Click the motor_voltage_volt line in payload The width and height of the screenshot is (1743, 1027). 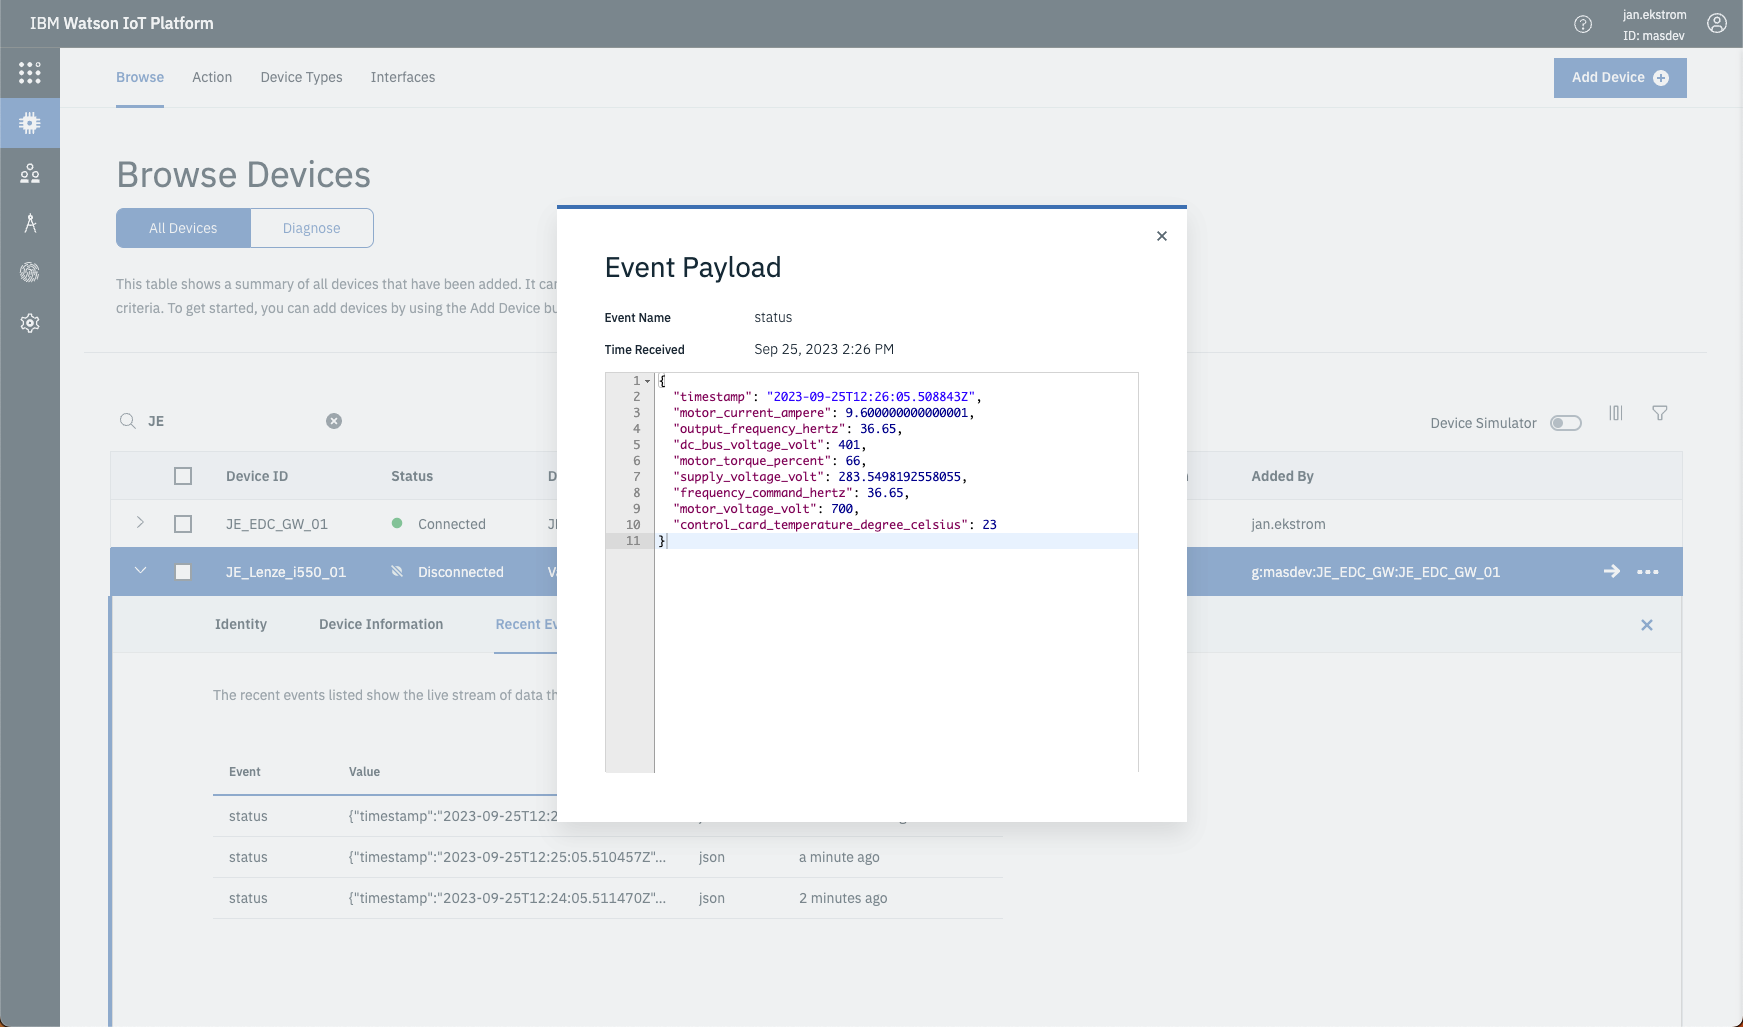766,509
